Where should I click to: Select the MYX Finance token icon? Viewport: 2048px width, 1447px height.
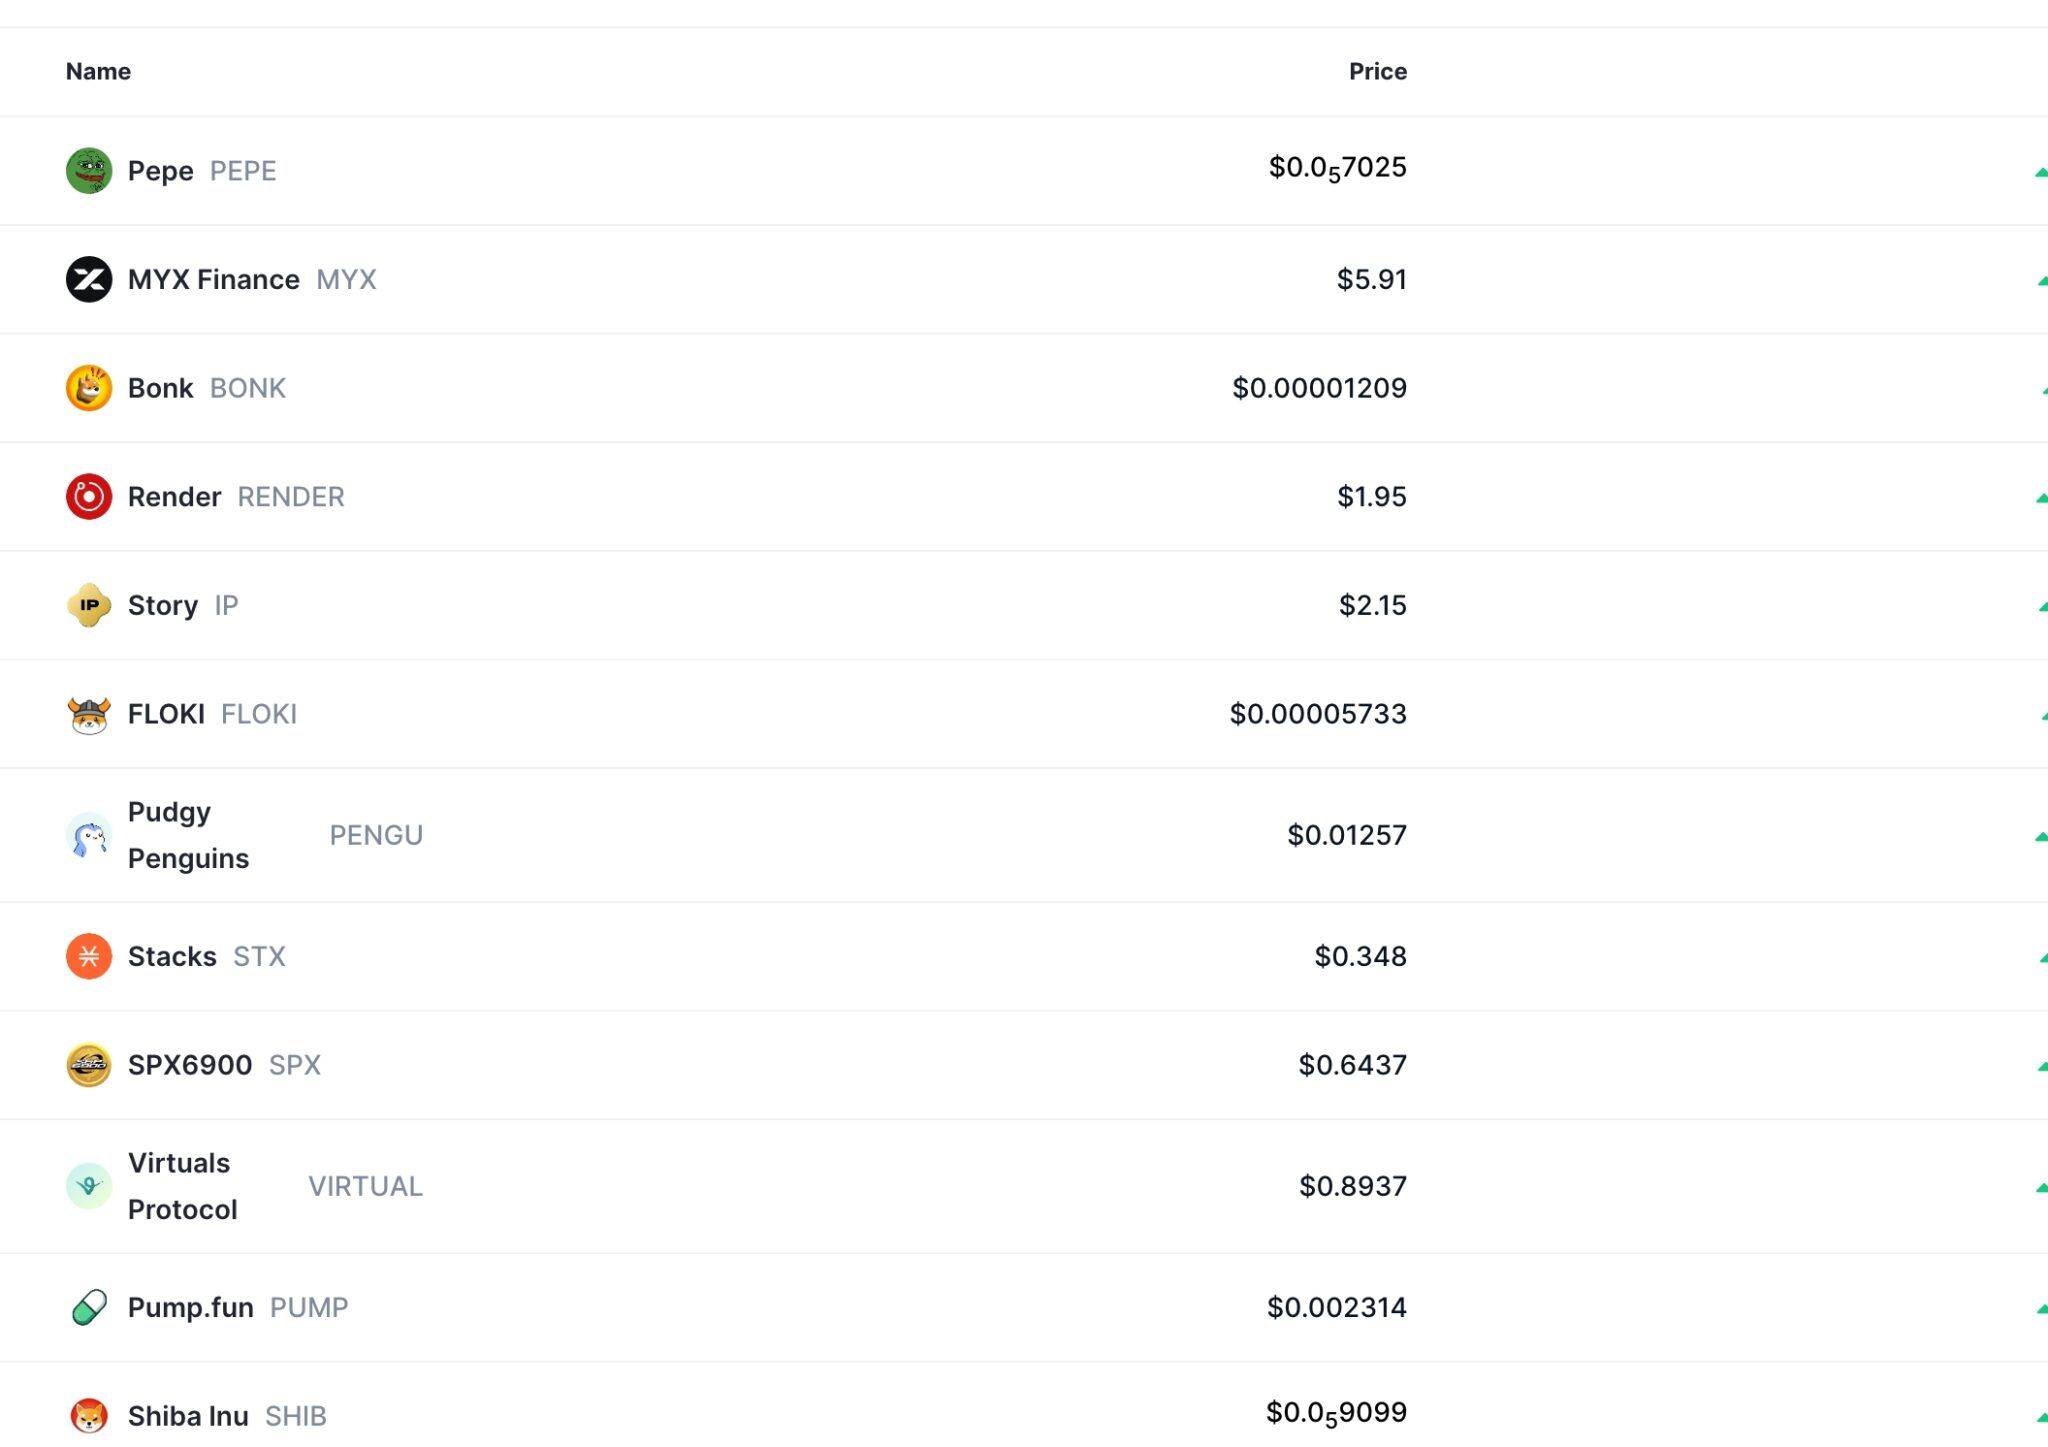point(89,279)
